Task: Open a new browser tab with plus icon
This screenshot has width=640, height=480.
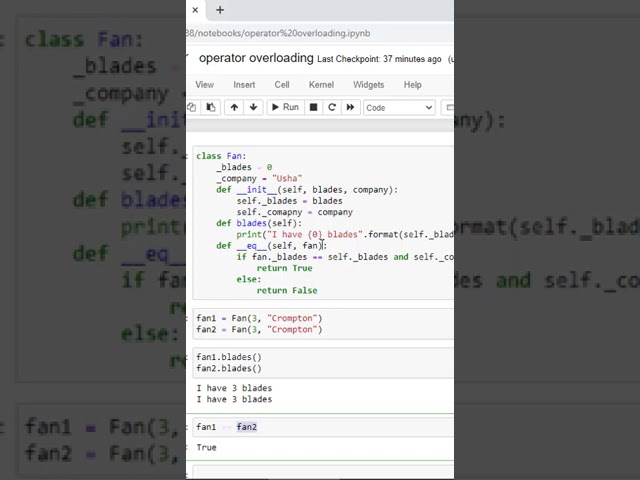Action: click(220, 10)
